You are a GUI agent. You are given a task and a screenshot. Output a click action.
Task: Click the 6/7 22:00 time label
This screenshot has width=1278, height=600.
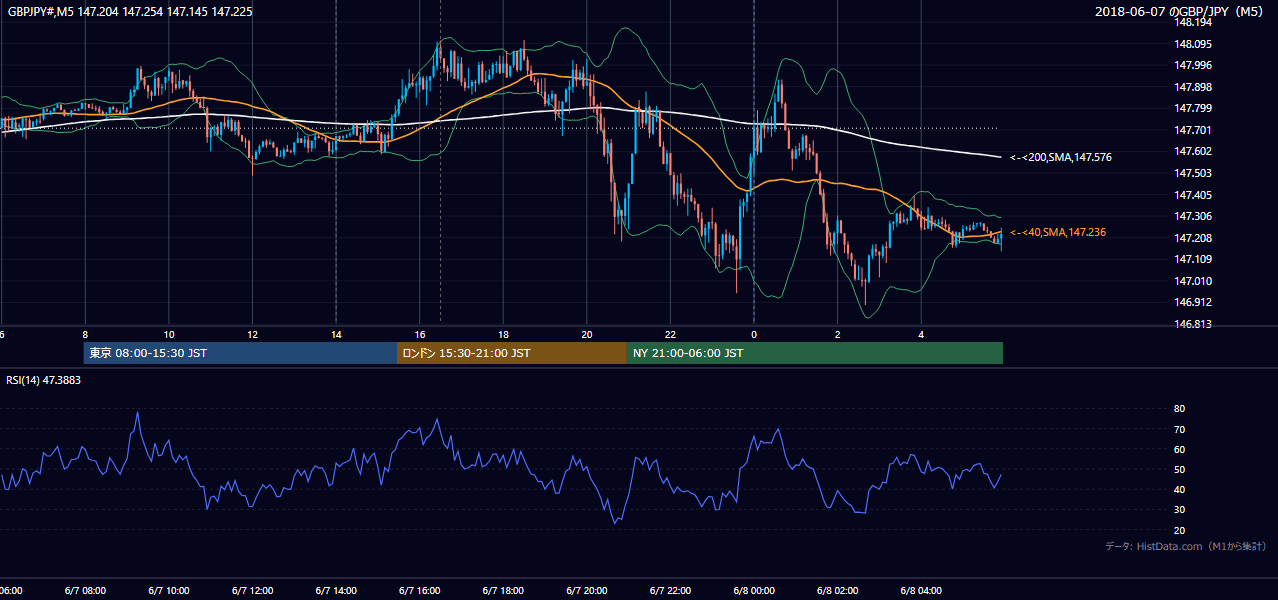click(x=670, y=591)
